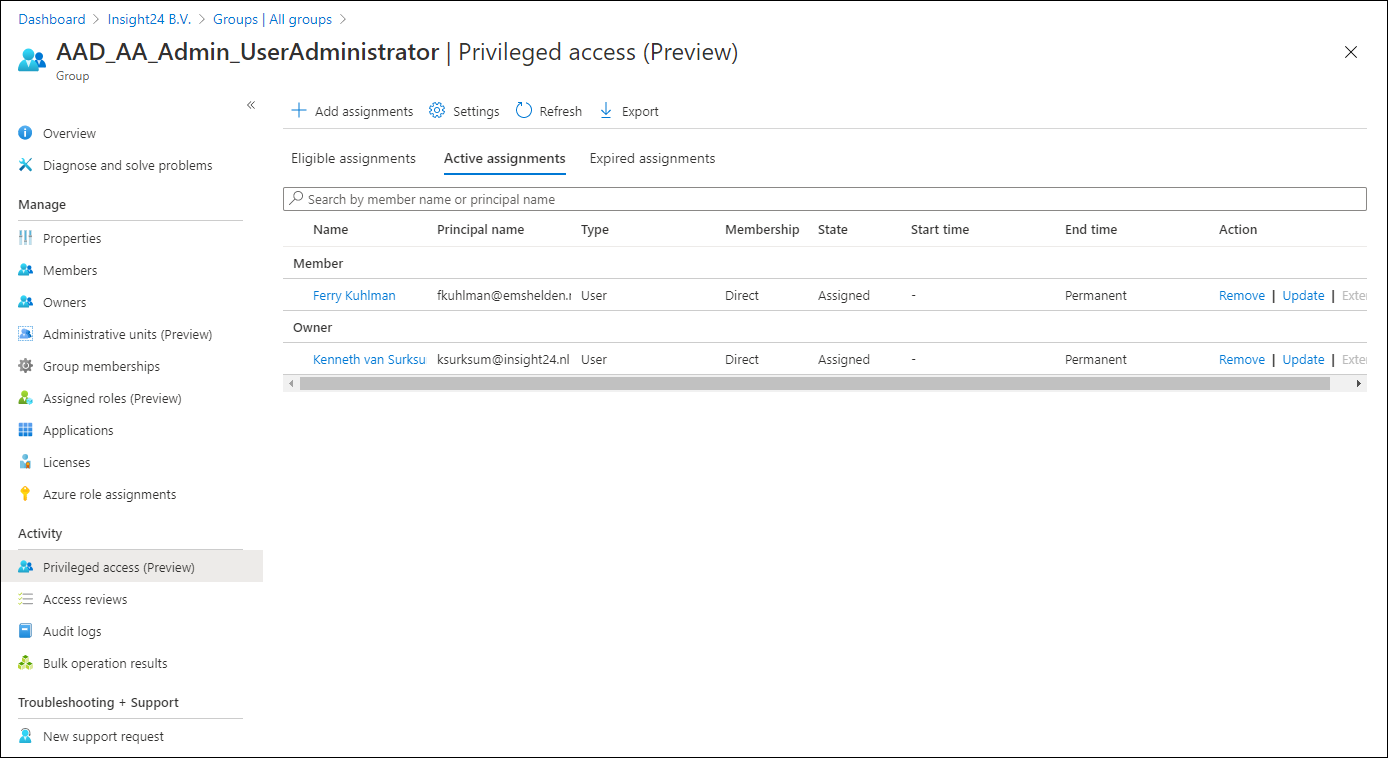This screenshot has height=758, width=1388.
Task: Click ksurksum@insight24.nl principal name
Action: 503,359
